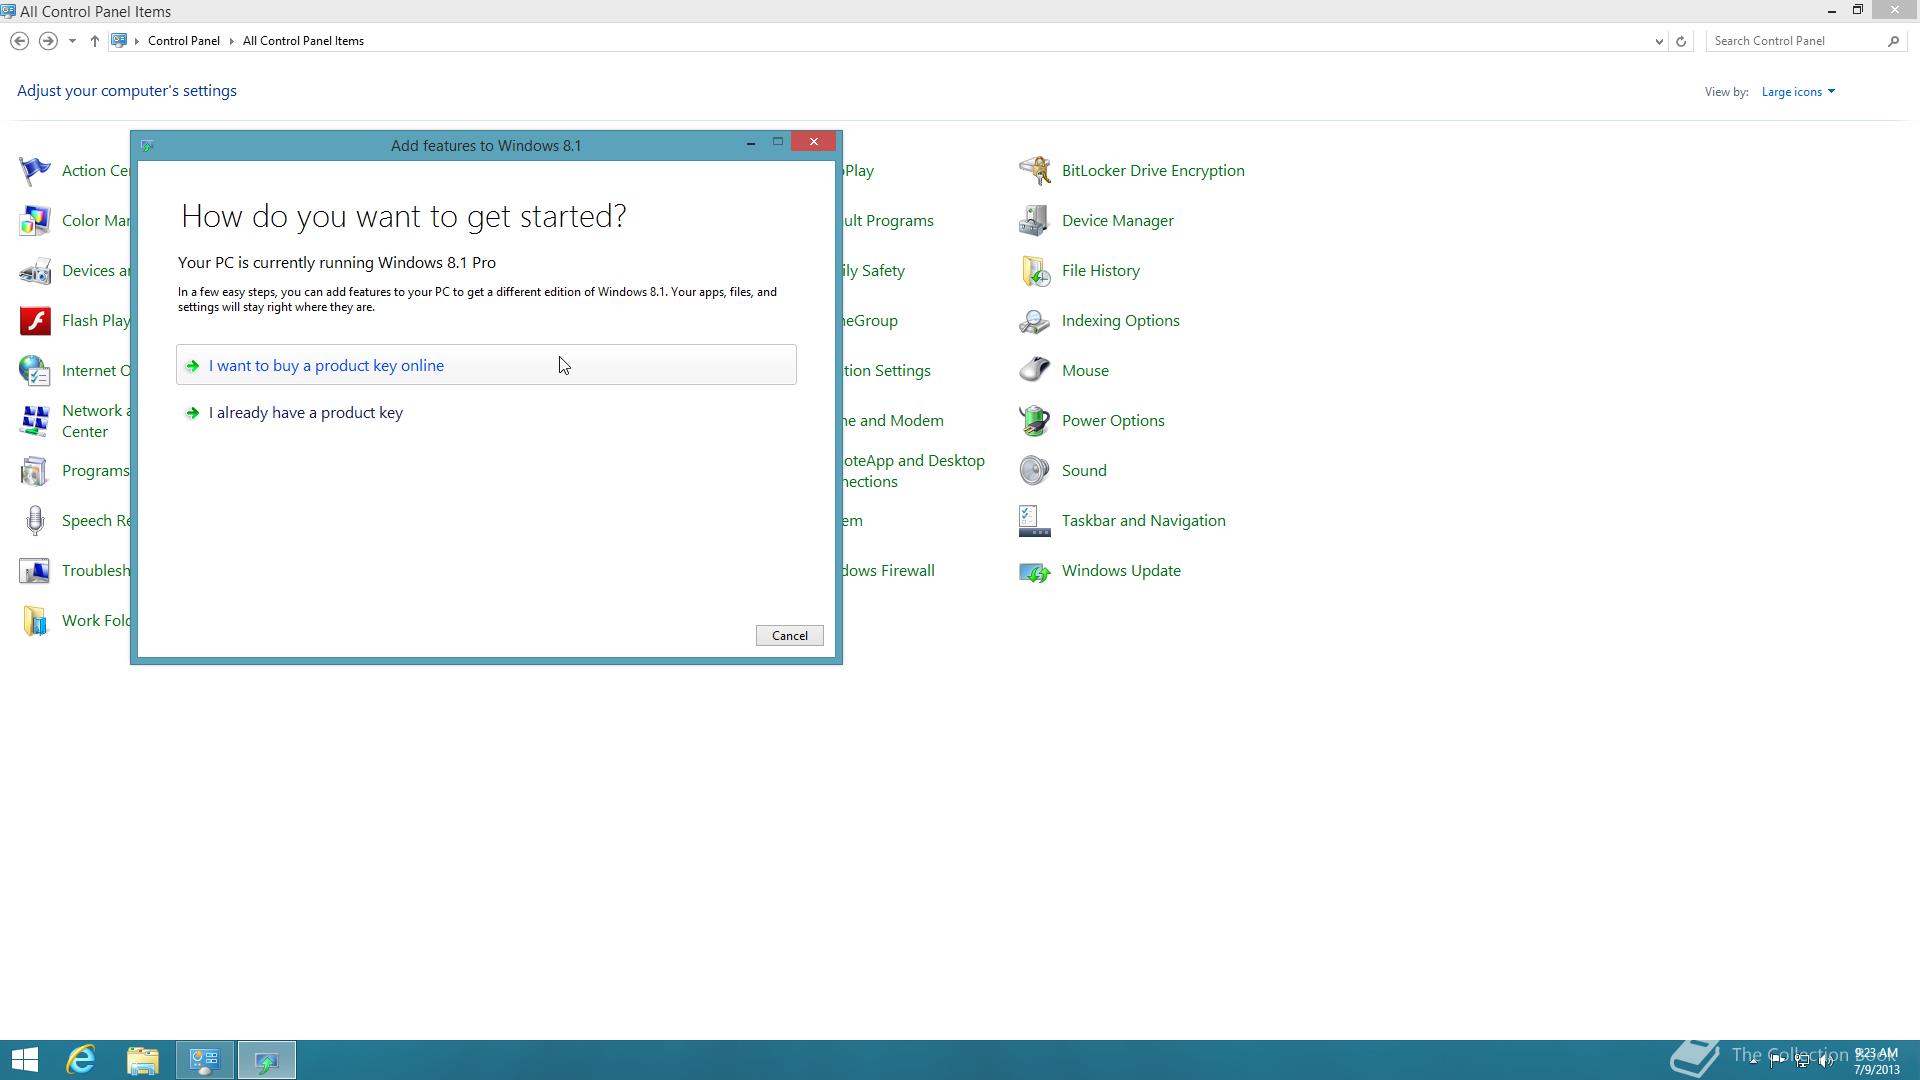The width and height of the screenshot is (1920, 1080).
Task: Click the volume icon in system tray
Action: 1826,1061
